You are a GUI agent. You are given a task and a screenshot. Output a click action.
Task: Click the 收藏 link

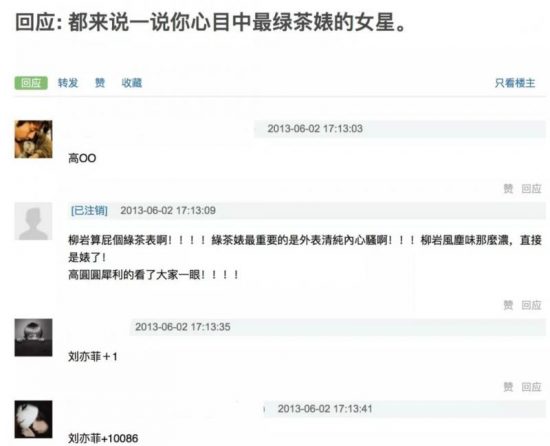pos(132,83)
